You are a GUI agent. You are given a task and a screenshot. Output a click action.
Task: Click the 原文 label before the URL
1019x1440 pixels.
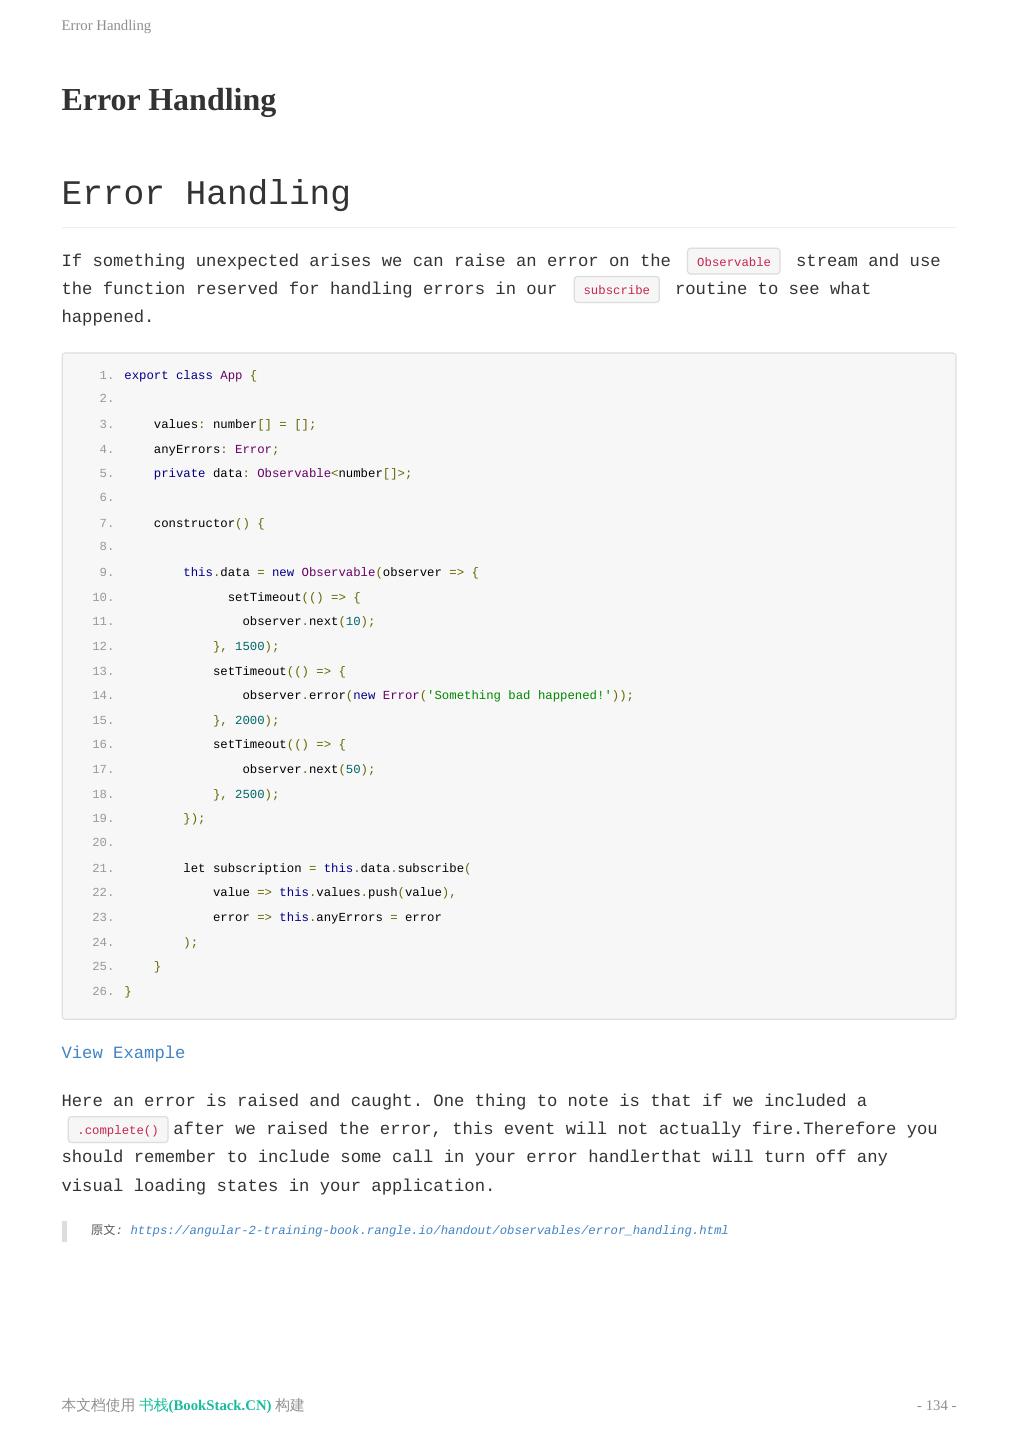pos(104,1230)
